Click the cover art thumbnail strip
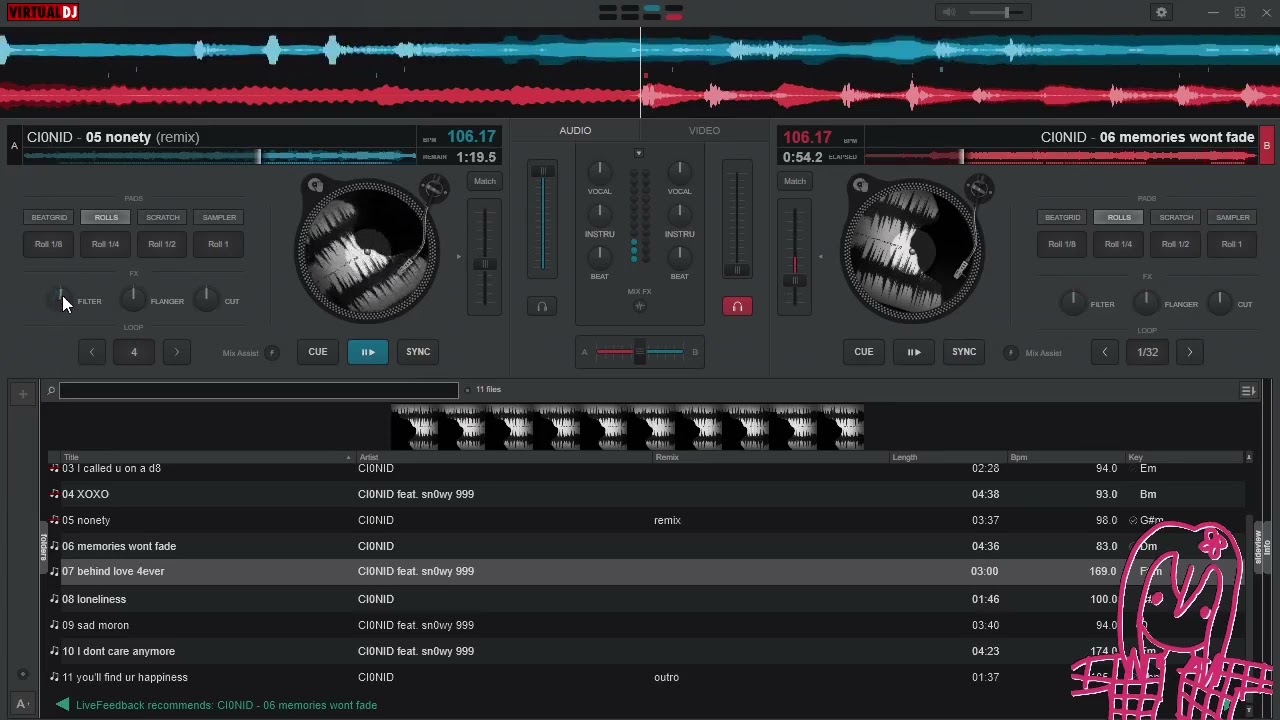This screenshot has height=720, width=1280. (x=627, y=427)
